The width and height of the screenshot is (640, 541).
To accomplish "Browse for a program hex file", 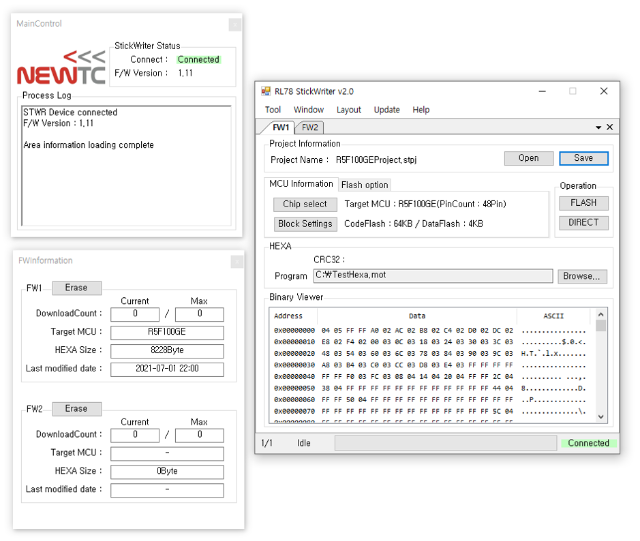I will click(582, 276).
